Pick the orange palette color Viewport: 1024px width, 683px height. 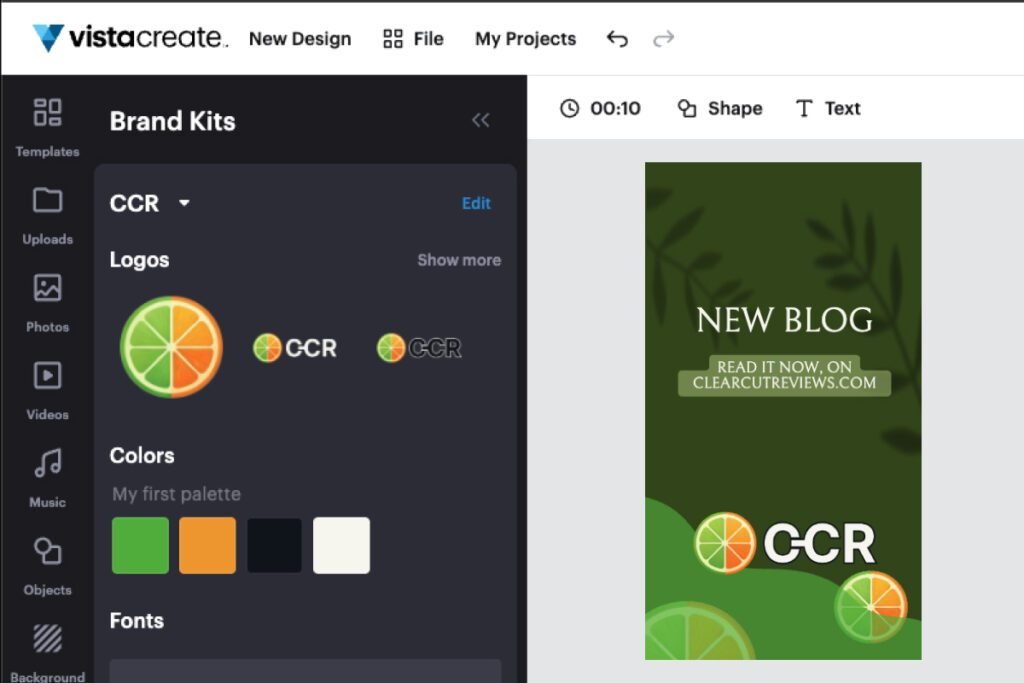tap(208, 545)
